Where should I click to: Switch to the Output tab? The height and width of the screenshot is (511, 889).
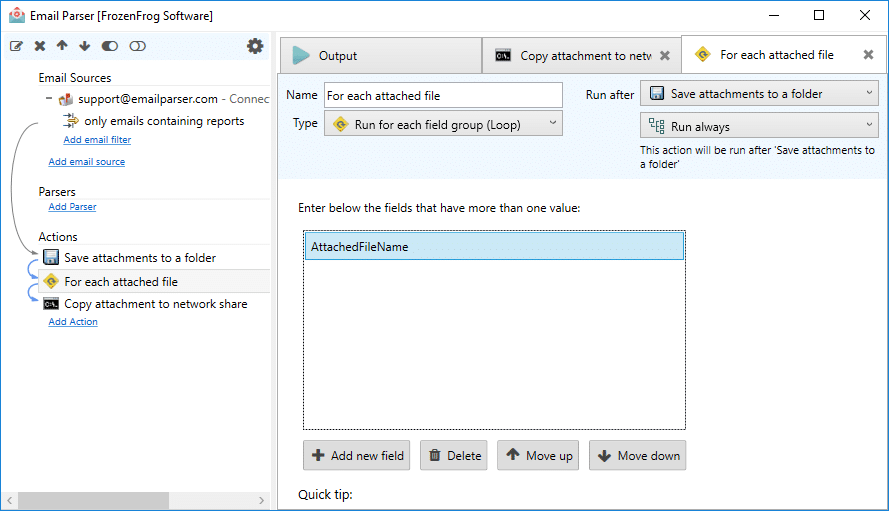[381, 56]
